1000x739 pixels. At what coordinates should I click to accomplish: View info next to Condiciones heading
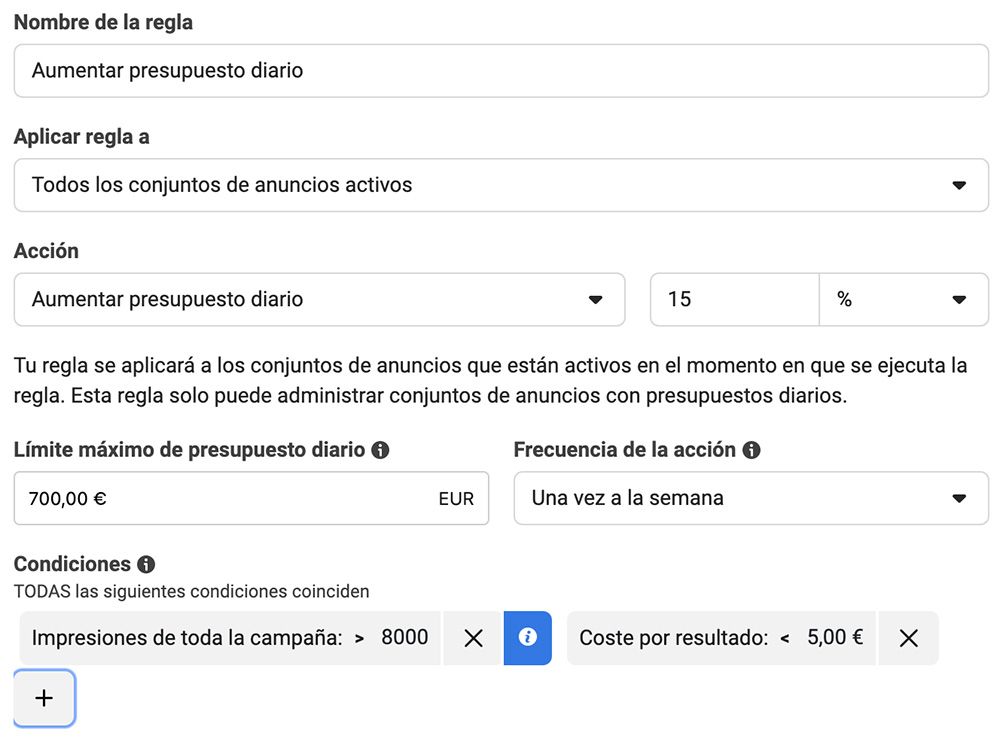[147, 564]
